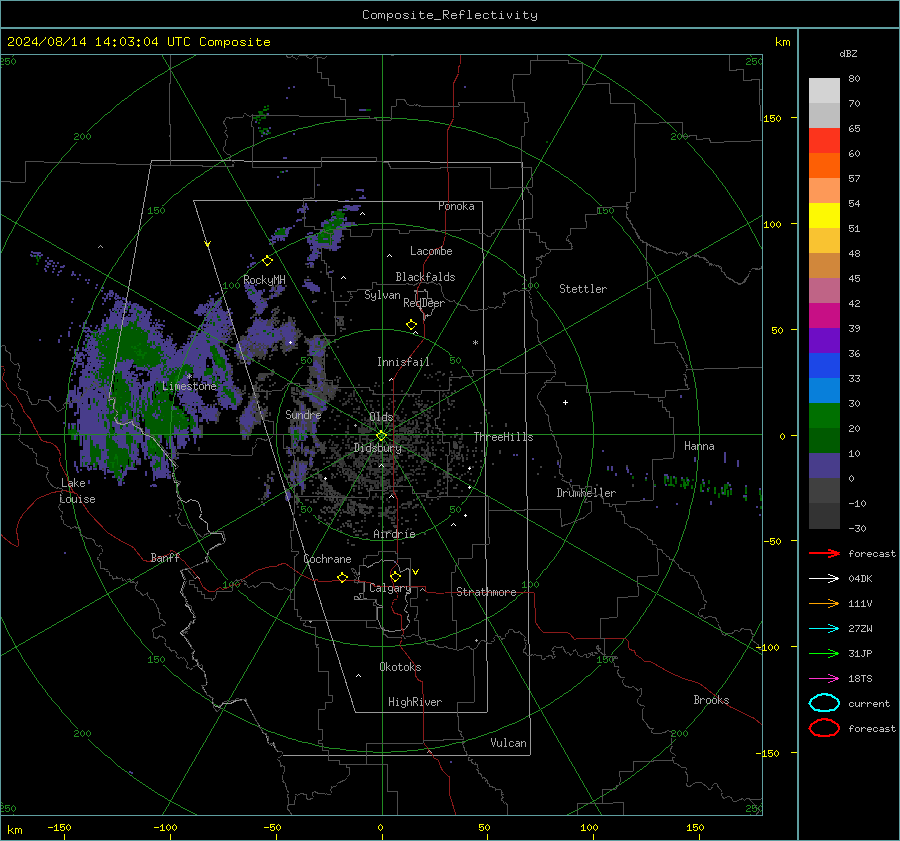Image resolution: width=900 pixels, height=841 pixels.
Task: Click the Lacombe town label
Action: click(431, 251)
